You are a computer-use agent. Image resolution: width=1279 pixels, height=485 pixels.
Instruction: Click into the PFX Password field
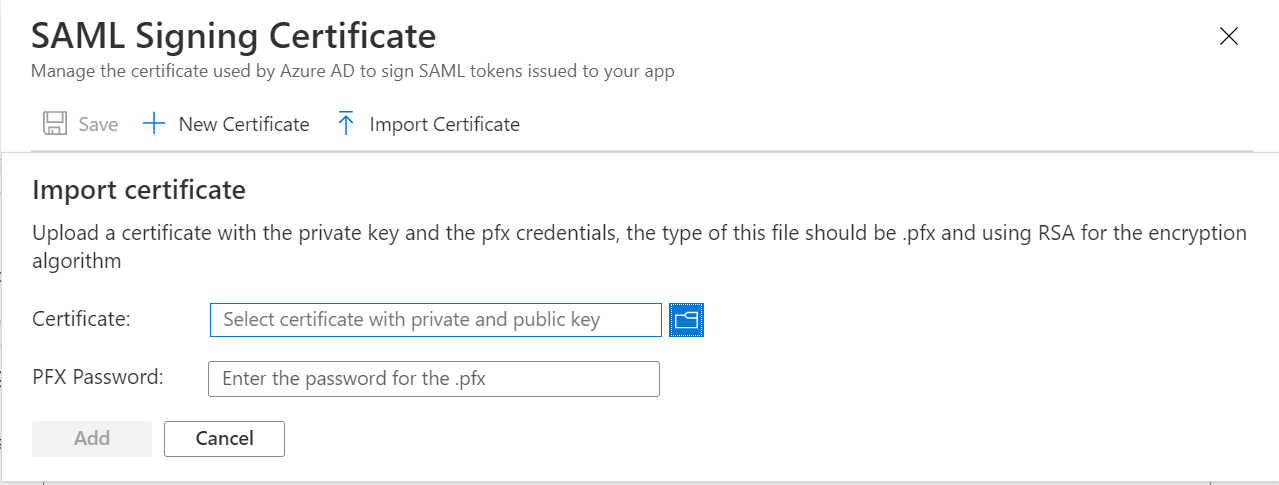tap(433, 379)
